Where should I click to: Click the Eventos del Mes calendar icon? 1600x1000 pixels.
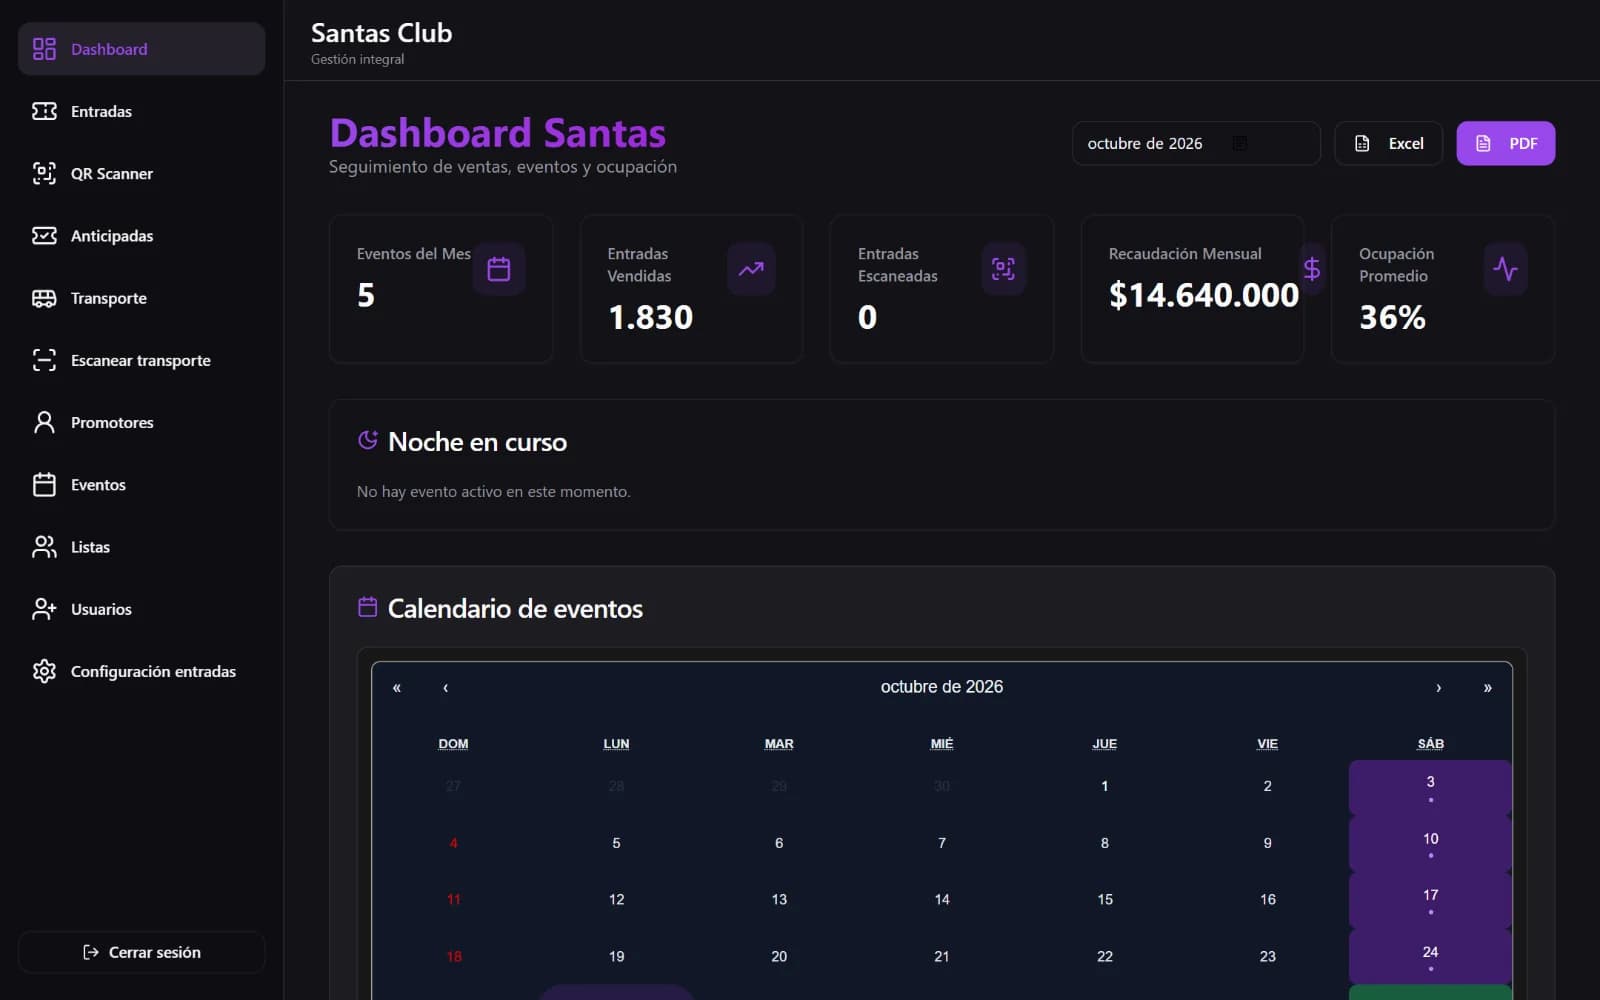click(x=499, y=269)
